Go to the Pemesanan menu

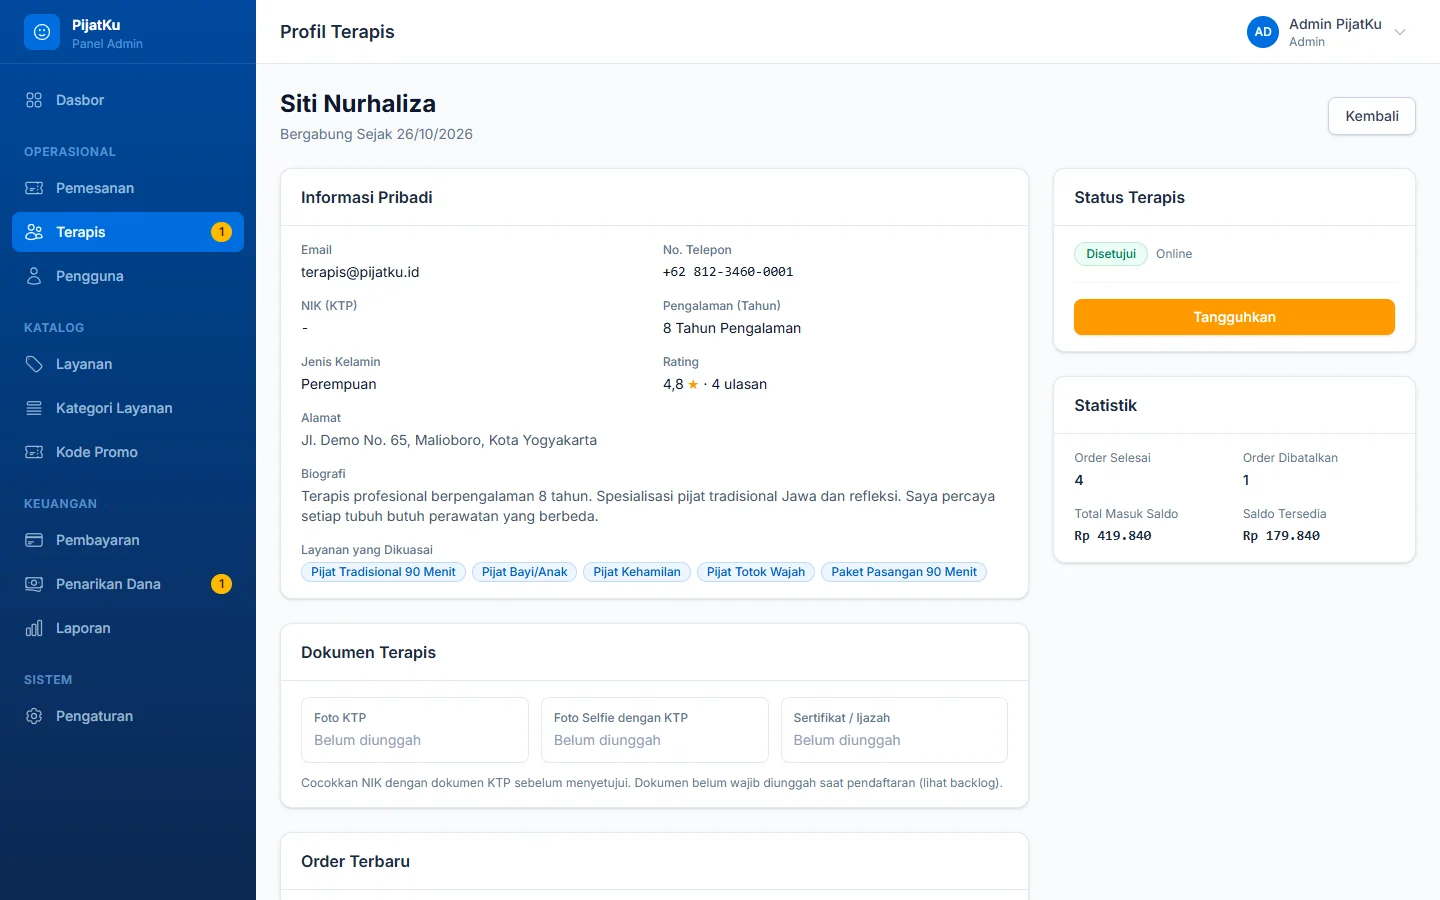(x=128, y=188)
